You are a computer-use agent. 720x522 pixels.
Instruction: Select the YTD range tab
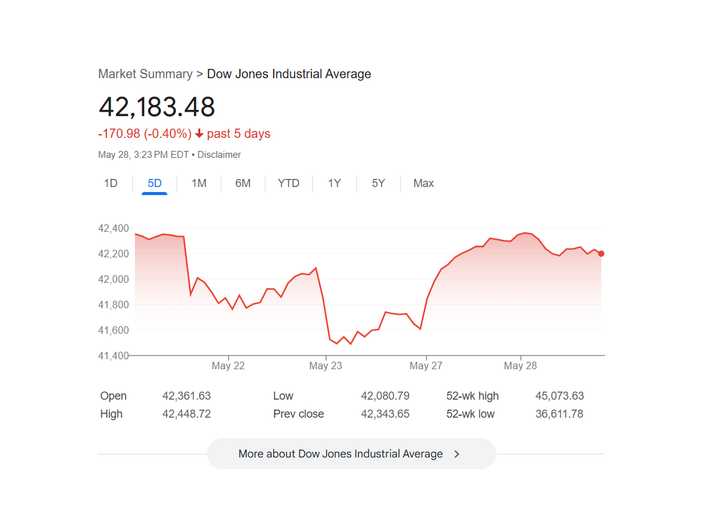288,183
